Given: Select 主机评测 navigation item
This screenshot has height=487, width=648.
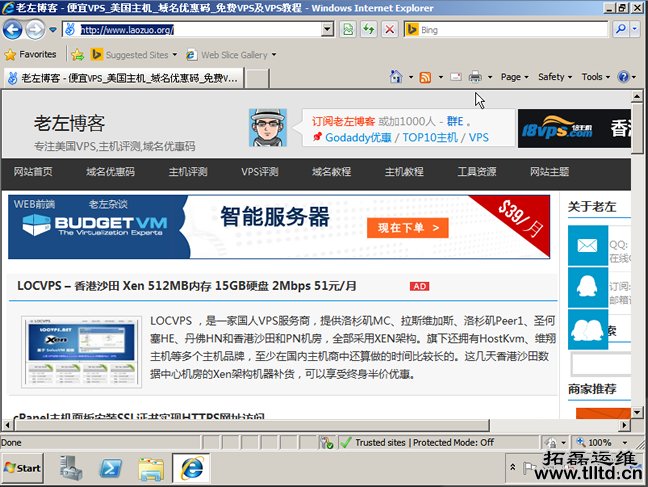Looking at the screenshot, I should 188,172.
